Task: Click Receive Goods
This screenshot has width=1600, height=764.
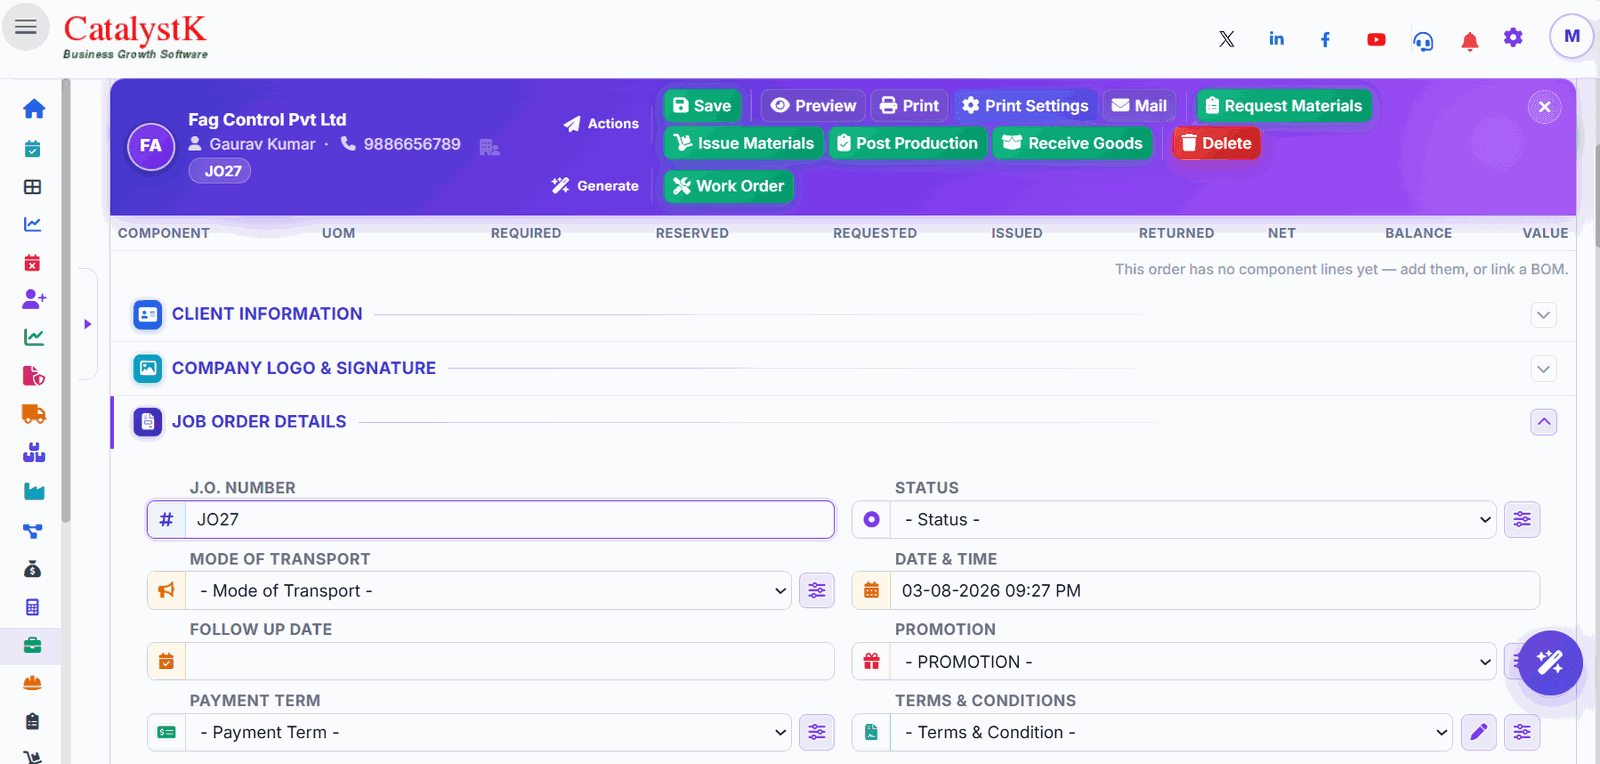Action: [1072, 143]
